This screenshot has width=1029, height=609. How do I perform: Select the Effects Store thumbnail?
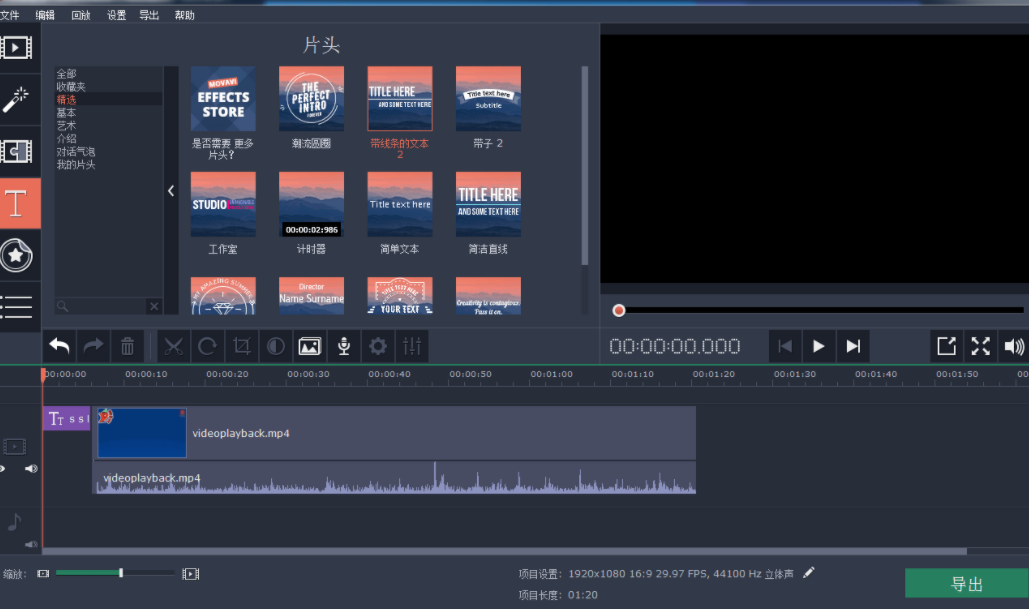[223, 98]
